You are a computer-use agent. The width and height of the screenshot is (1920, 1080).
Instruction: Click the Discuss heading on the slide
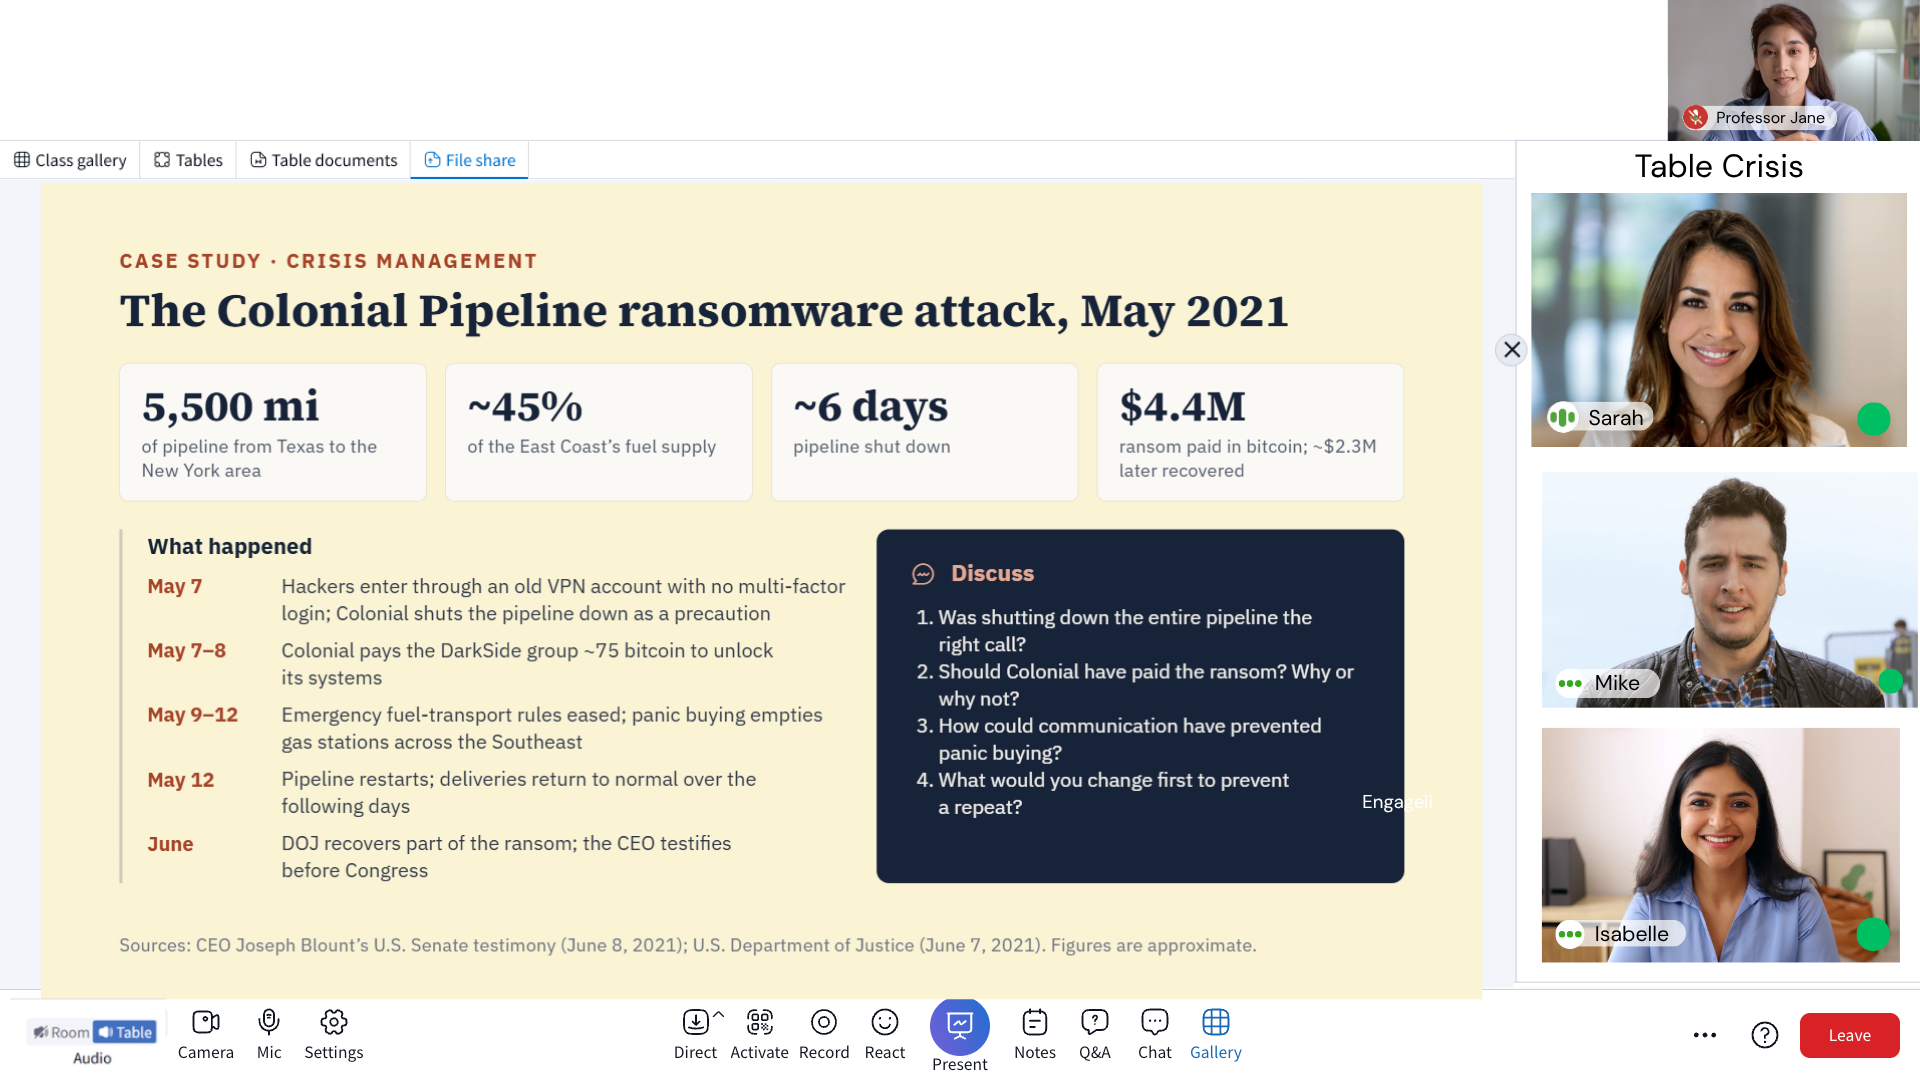coord(992,573)
